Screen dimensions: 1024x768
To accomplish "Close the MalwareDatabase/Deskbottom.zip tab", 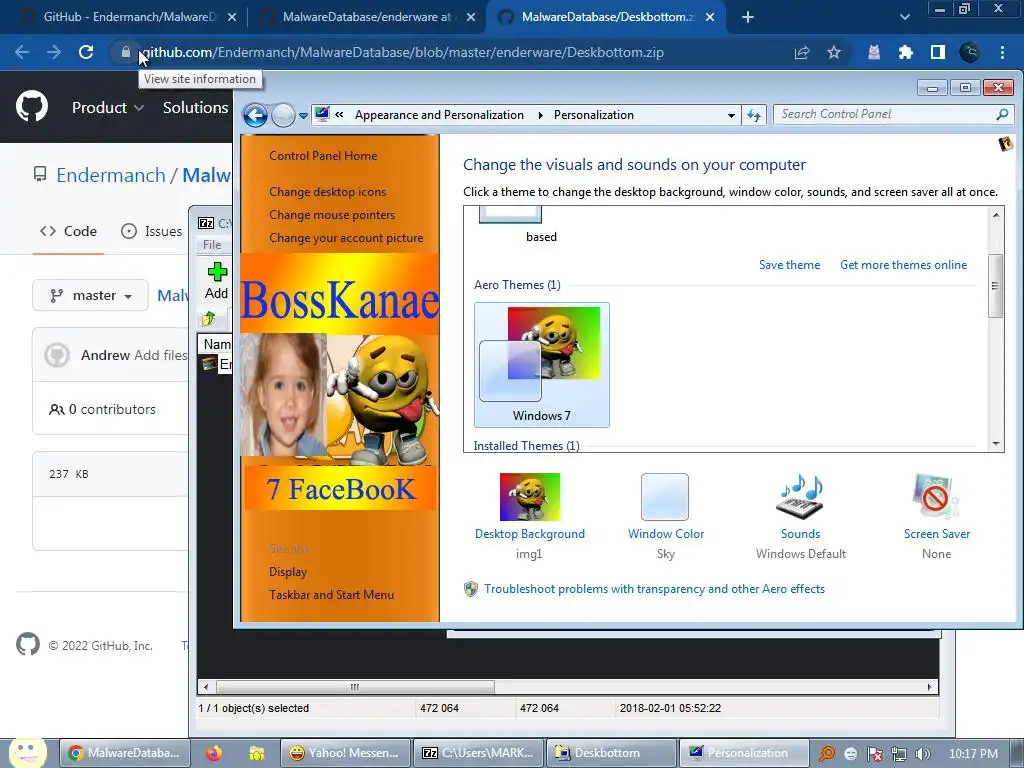I will [710, 17].
